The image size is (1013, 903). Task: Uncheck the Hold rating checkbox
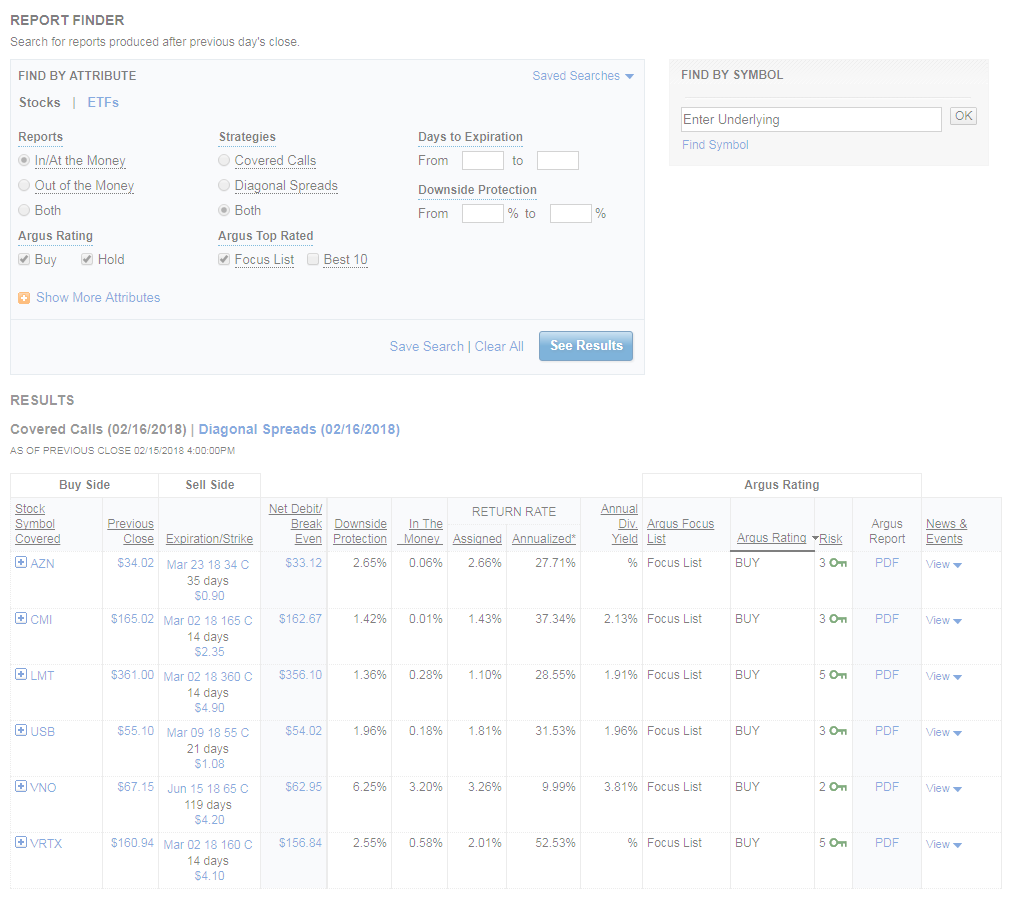(88, 260)
